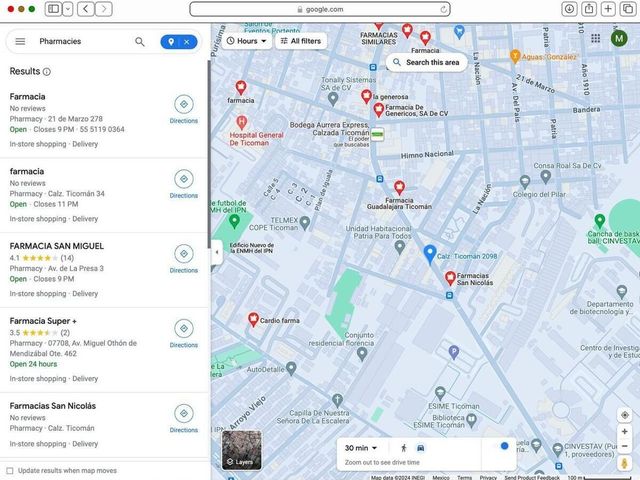Open the 30 min travel time dropdown
The height and width of the screenshot is (480, 640).
point(361,448)
